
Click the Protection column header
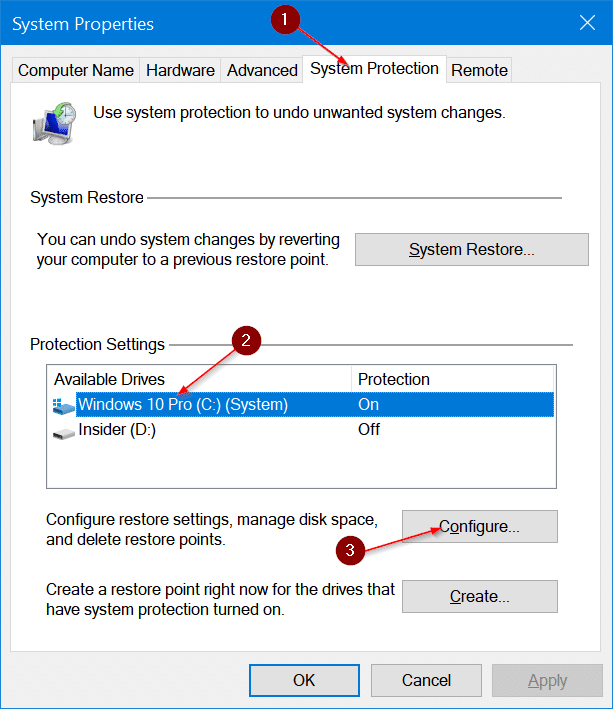point(453,379)
